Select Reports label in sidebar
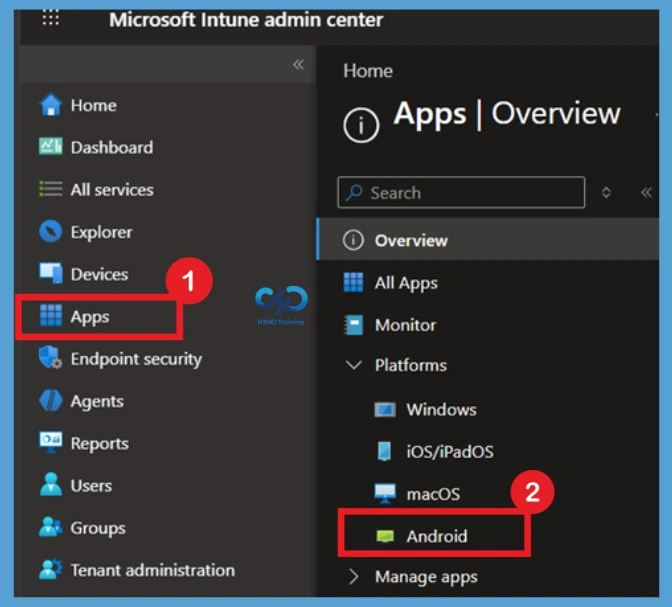The width and height of the screenshot is (672, 607). (99, 443)
